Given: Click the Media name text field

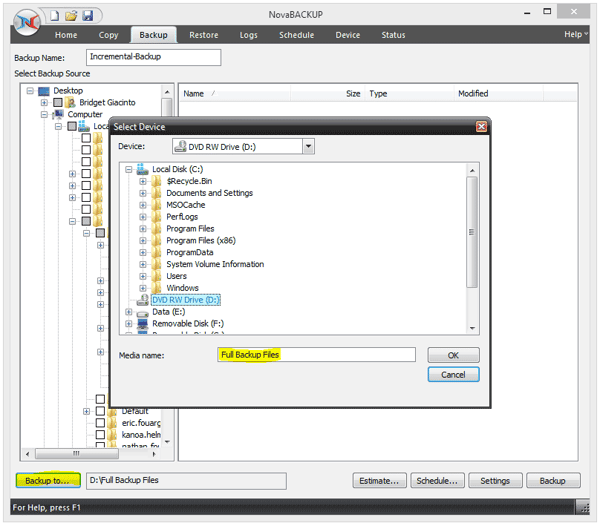Looking at the screenshot, I should click(316, 355).
